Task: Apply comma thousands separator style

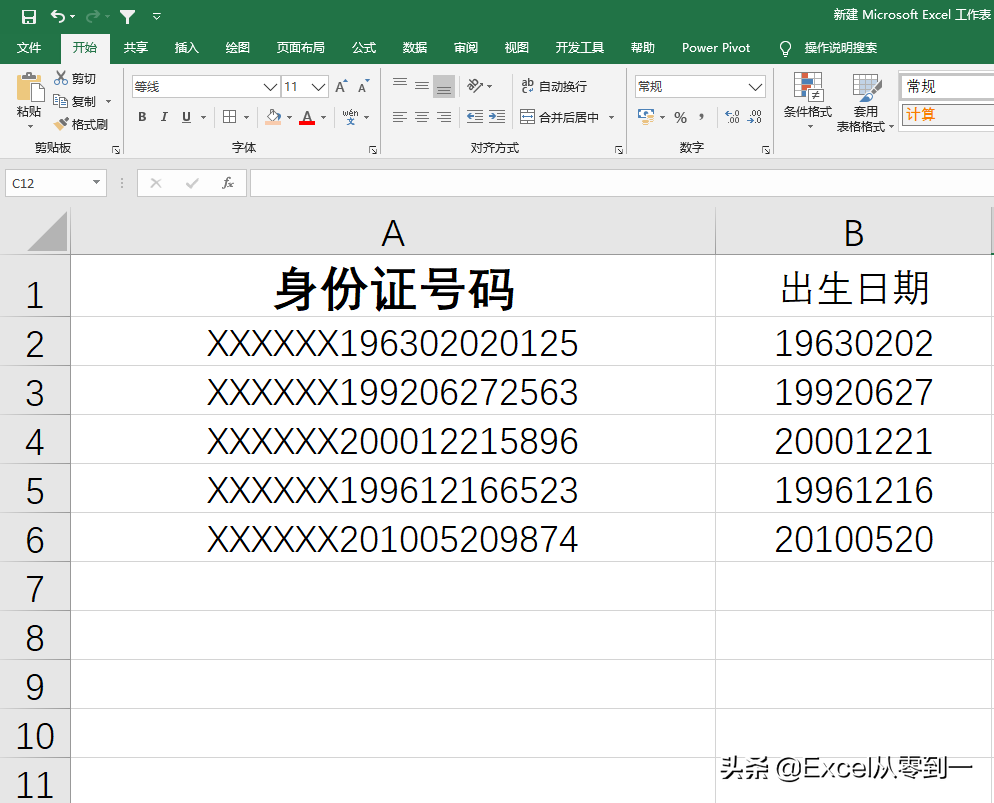Action: click(x=702, y=117)
